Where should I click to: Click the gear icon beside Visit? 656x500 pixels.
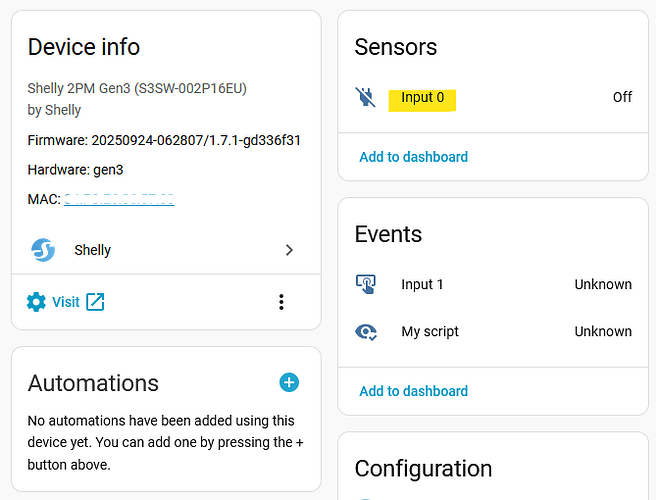(x=36, y=302)
